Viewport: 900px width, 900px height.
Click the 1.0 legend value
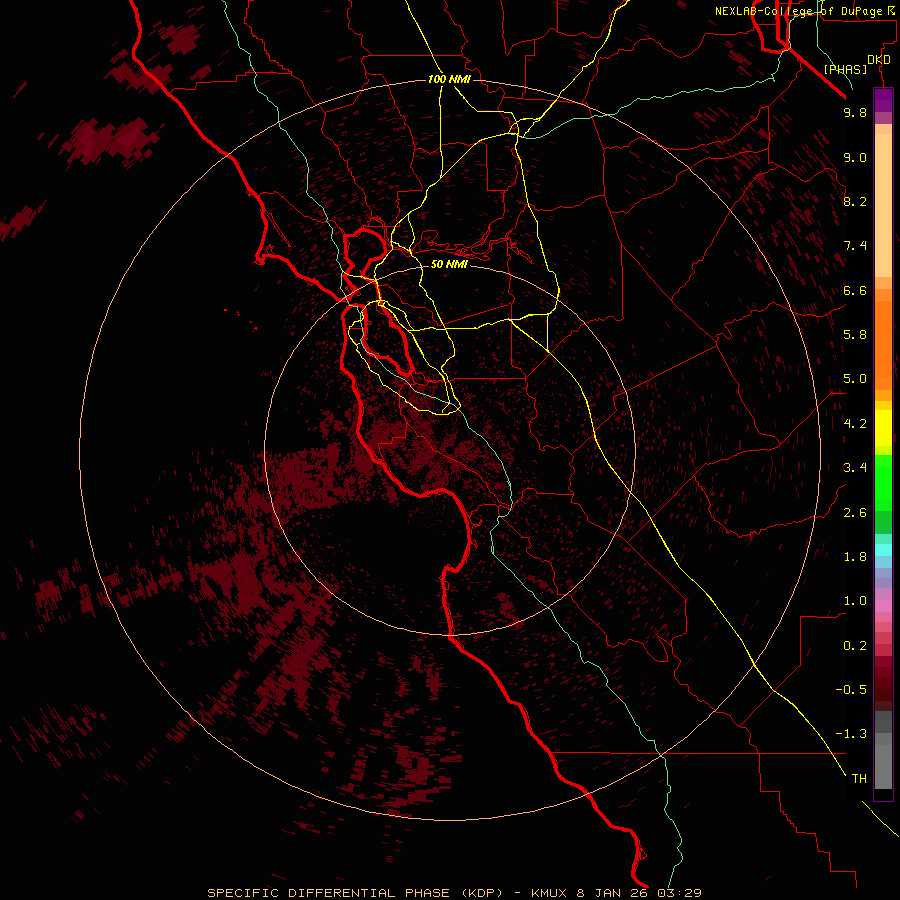tap(855, 601)
